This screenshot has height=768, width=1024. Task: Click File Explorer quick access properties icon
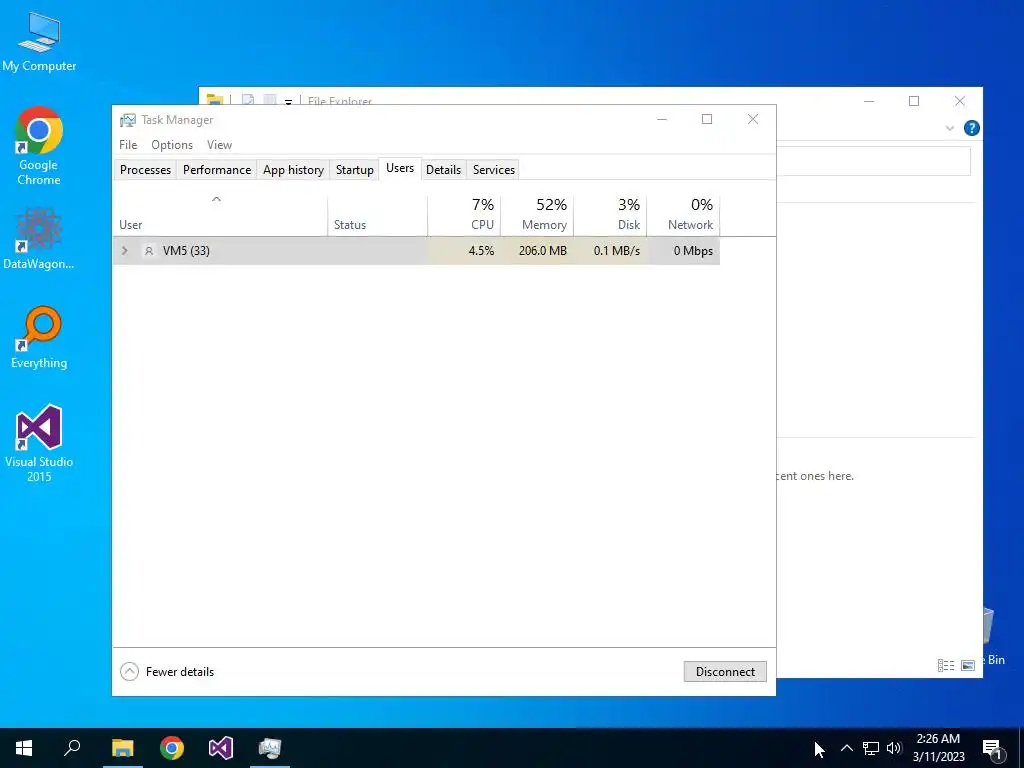[x=248, y=101]
